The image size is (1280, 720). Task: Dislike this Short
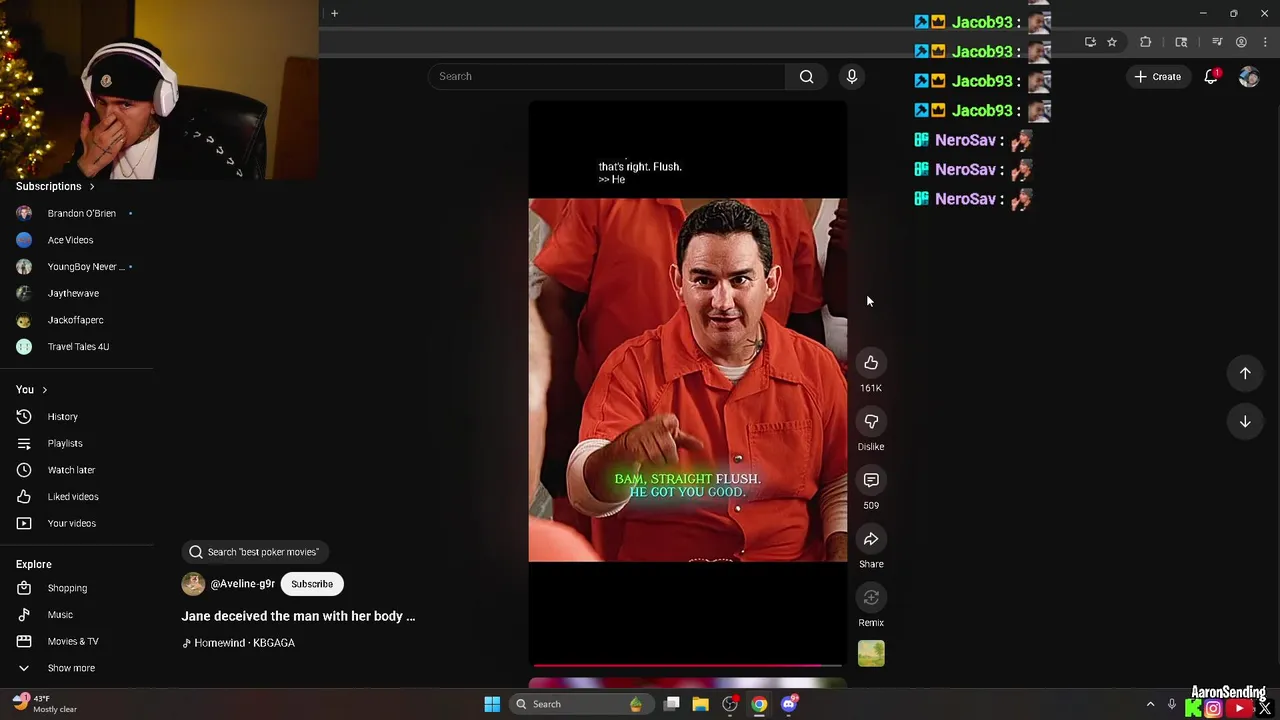pyautogui.click(x=871, y=422)
